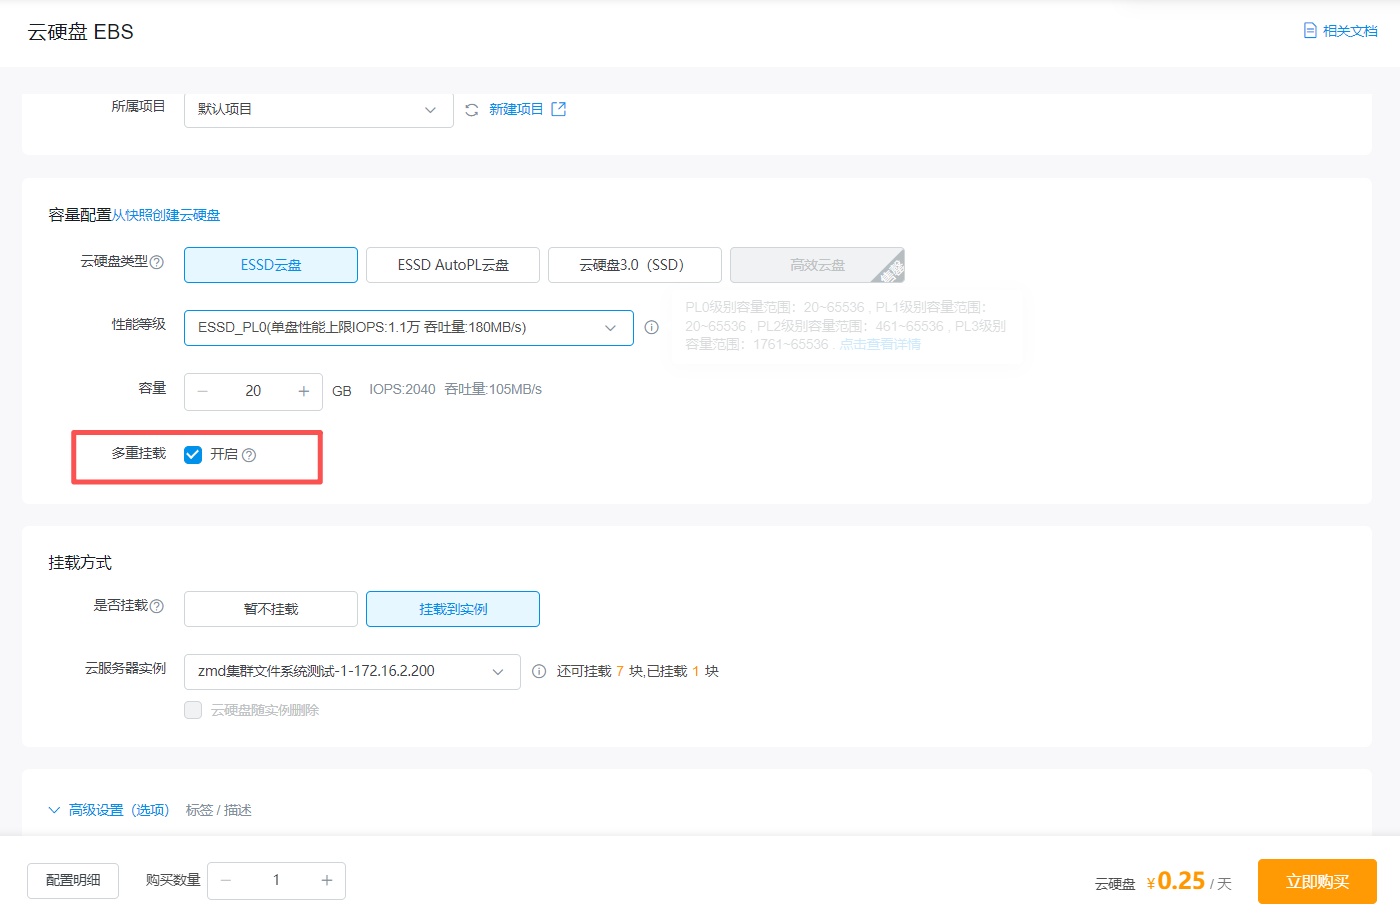
Task: Click 点击查看详情 in the capacity tooltip
Action: pos(880,344)
